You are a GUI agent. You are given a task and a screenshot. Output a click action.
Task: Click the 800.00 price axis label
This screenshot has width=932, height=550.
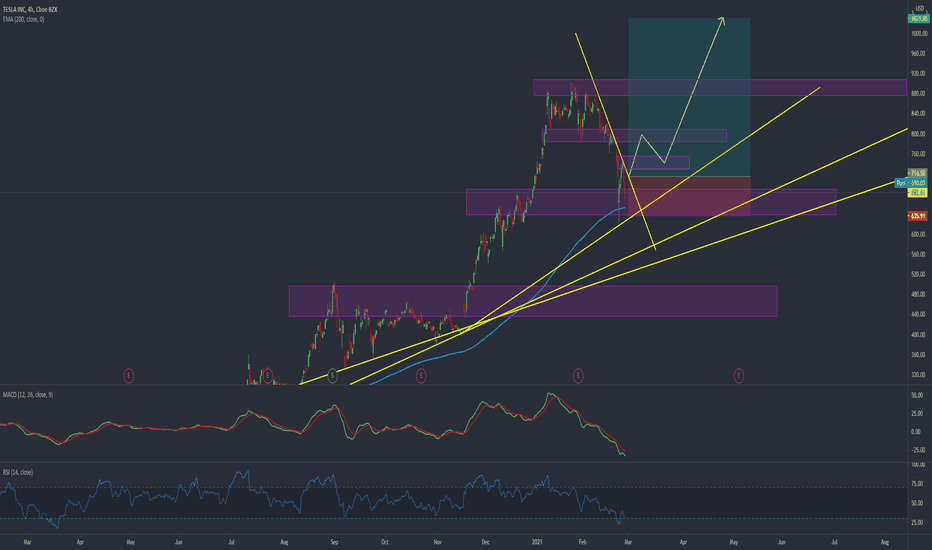[919, 134]
